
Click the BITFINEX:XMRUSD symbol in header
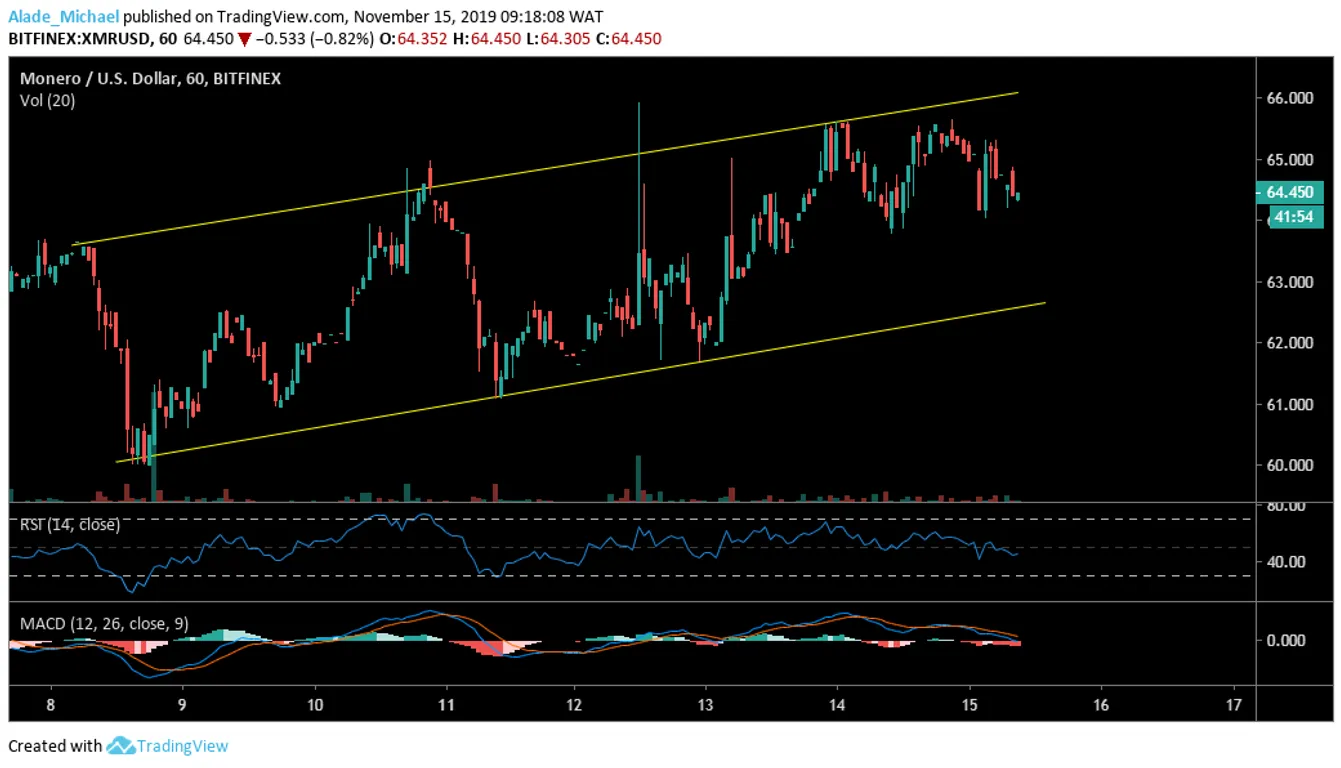point(80,39)
